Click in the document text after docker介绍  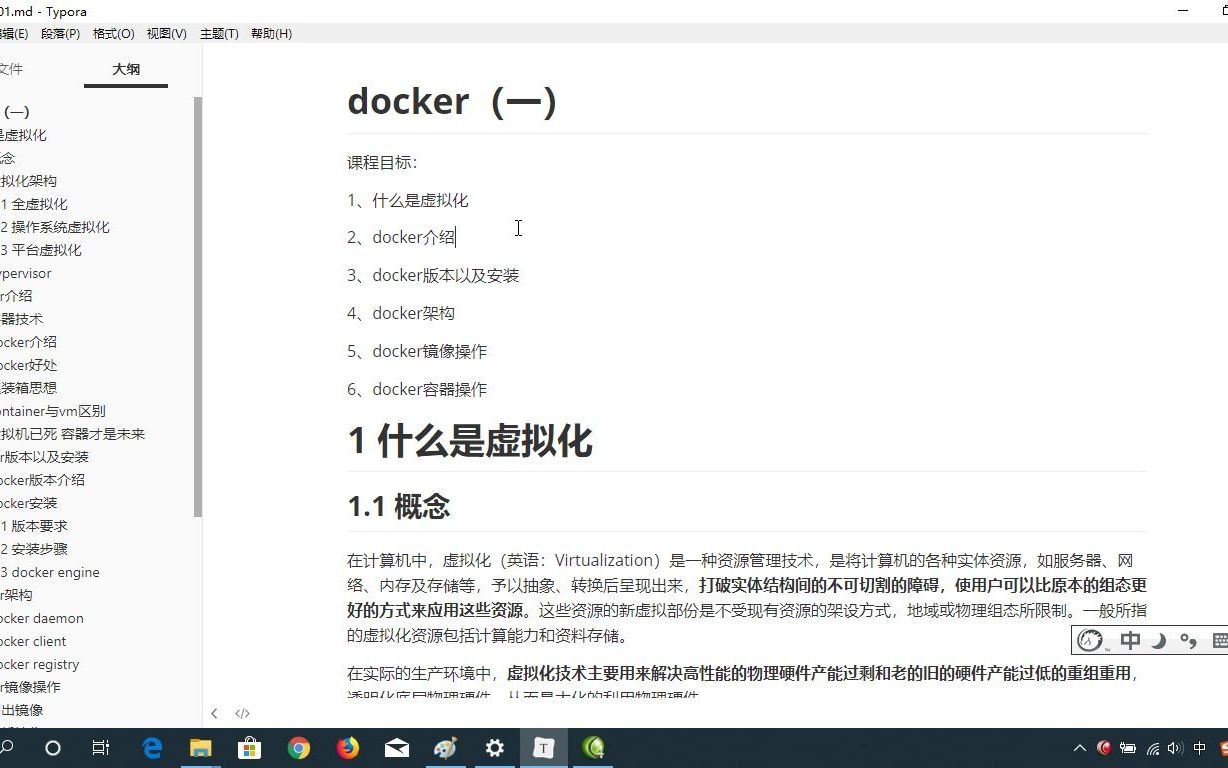coord(457,237)
